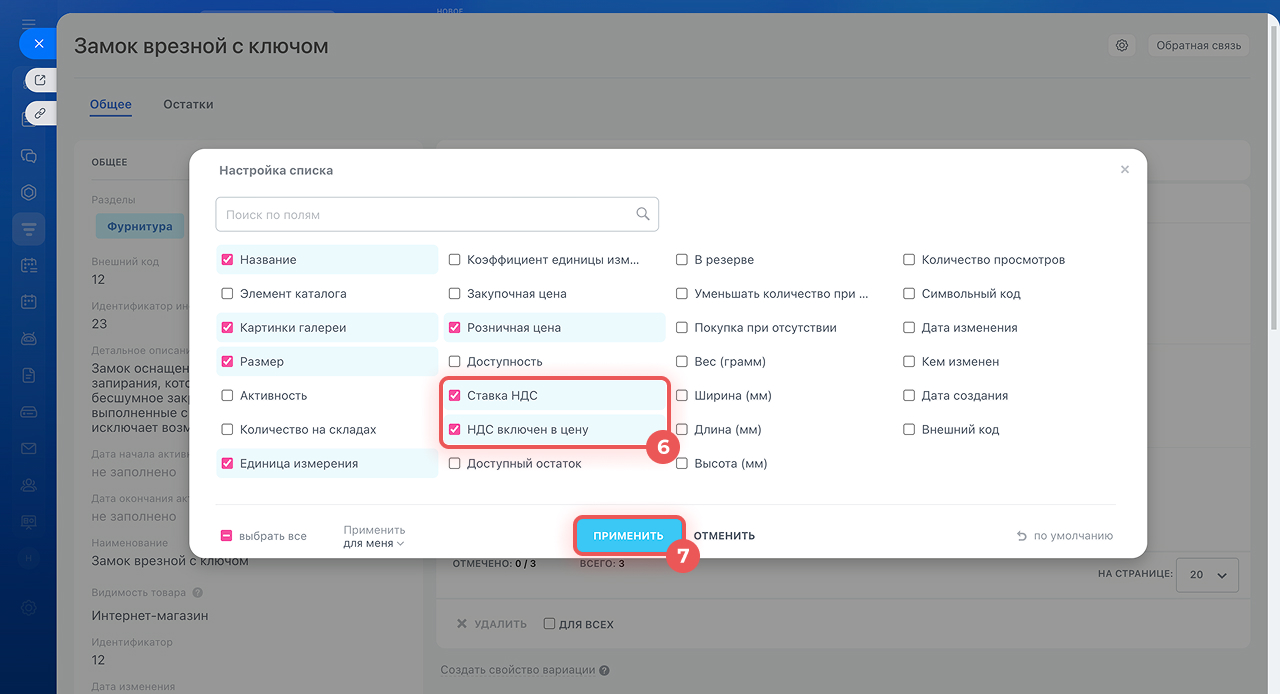The width and height of the screenshot is (1280, 694).
Task: Click the search magnifier icon in field search
Action: (643, 214)
